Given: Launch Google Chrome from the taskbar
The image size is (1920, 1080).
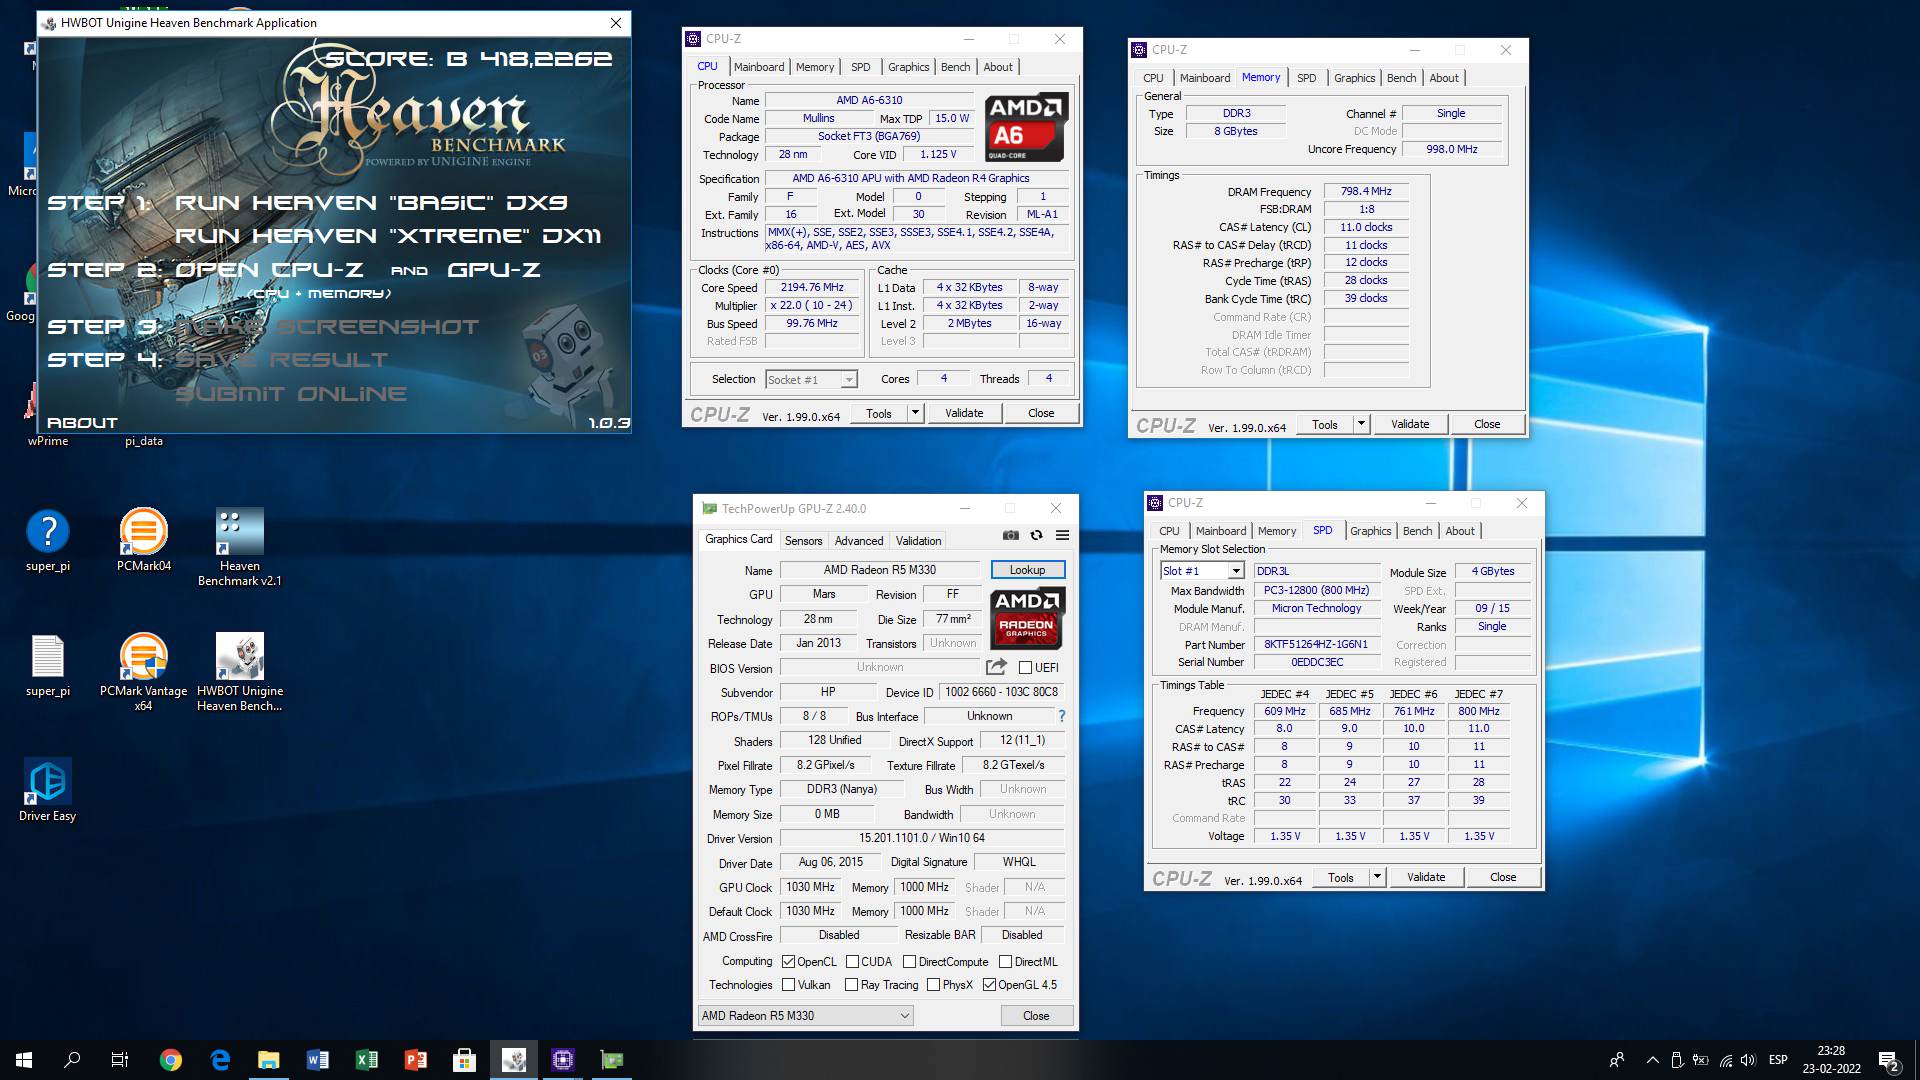Looking at the screenshot, I should [x=171, y=1060].
